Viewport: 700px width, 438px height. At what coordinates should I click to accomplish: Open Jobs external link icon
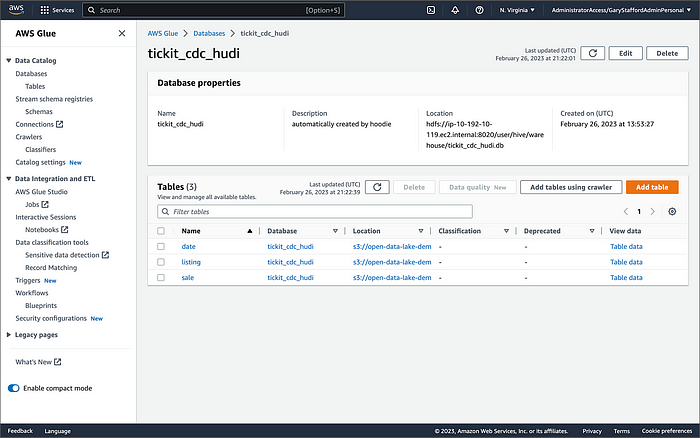(45, 204)
